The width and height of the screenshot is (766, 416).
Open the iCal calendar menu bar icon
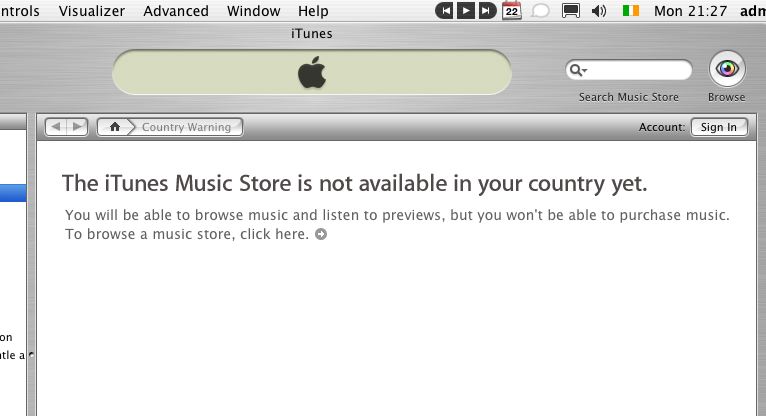point(511,10)
